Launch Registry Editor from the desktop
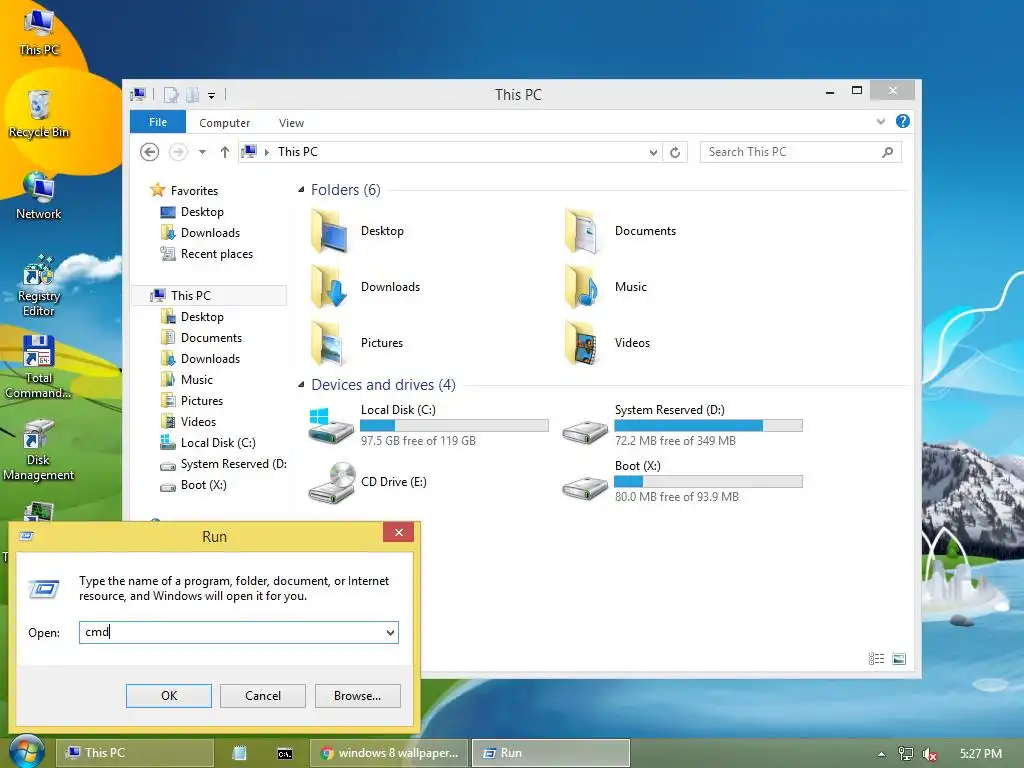 click(39, 286)
